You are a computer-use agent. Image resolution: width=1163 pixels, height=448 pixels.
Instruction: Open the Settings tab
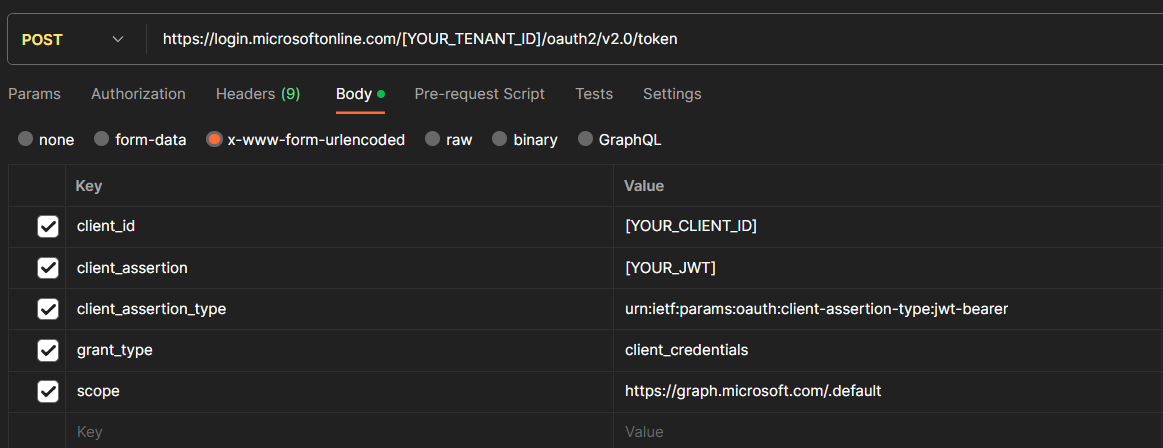(672, 94)
